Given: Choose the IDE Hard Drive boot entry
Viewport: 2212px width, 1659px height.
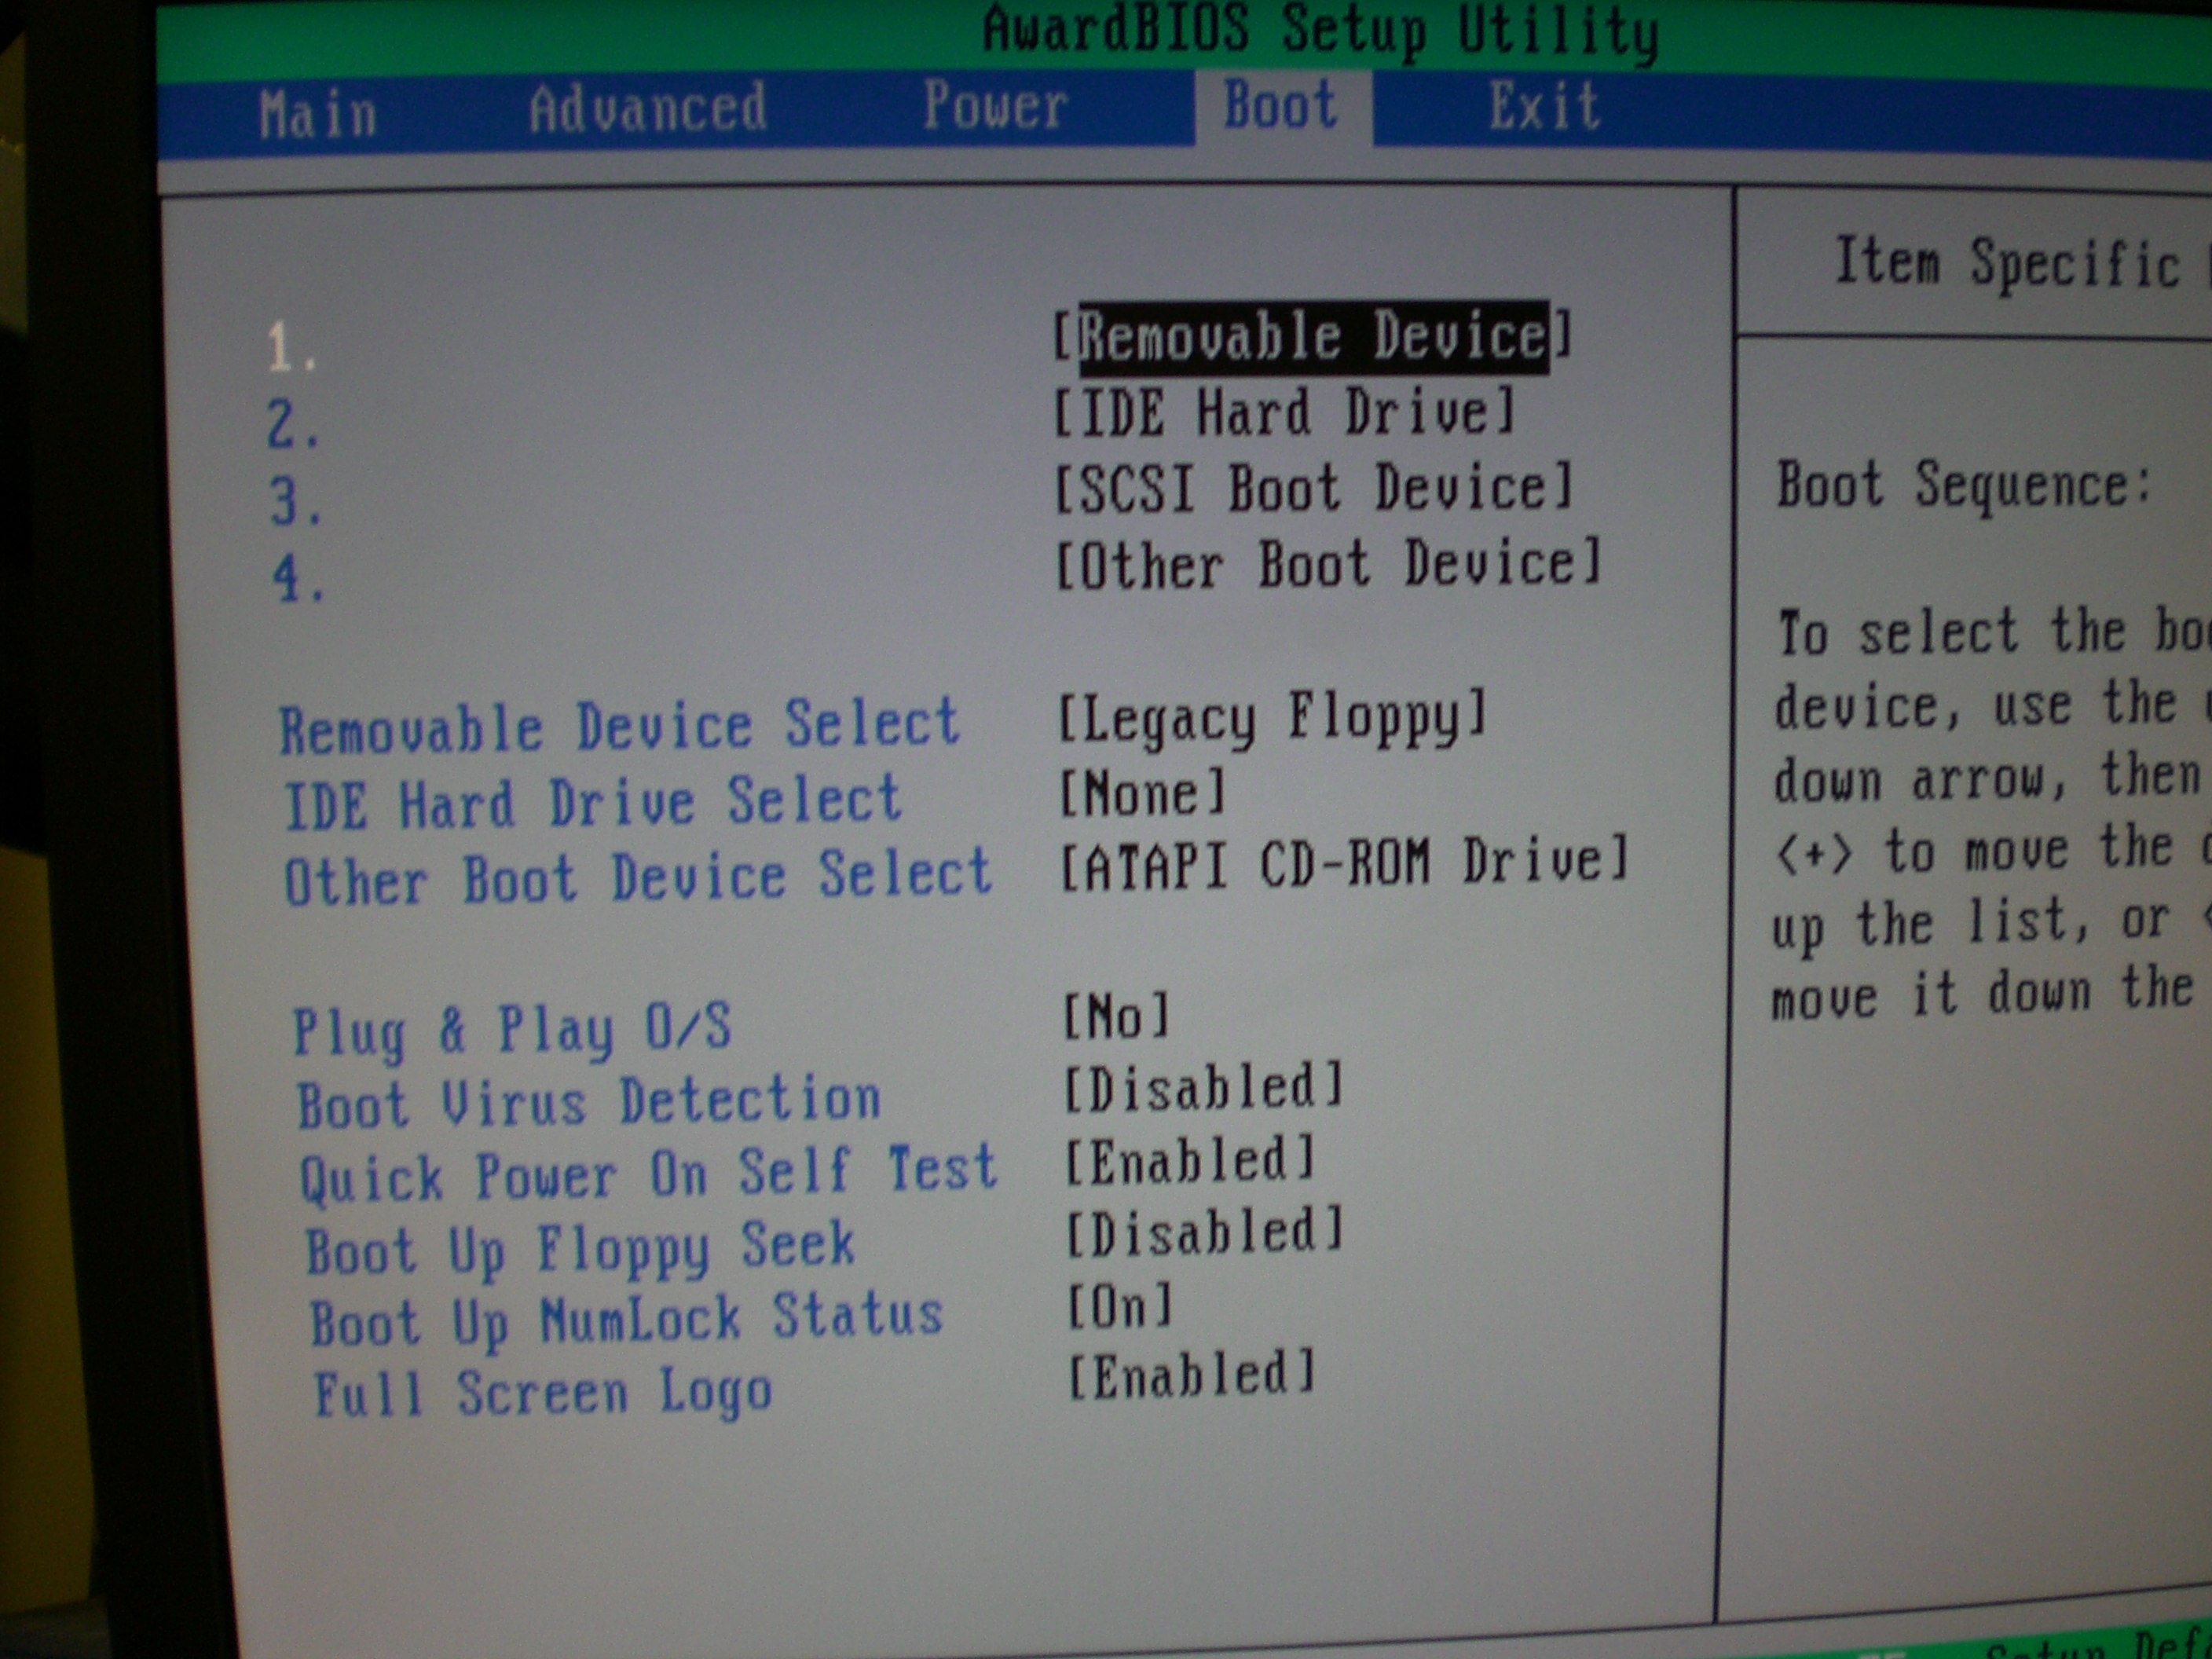Looking at the screenshot, I should (1285, 412).
